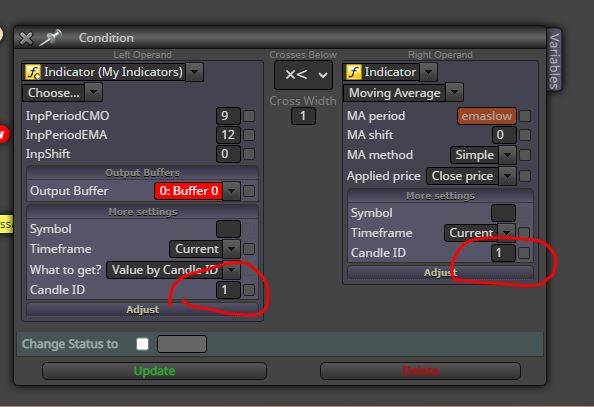The width and height of the screenshot is (594, 407).
Task: Expand the Indicator (My Indicators) type dropdown
Action: [194, 72]
